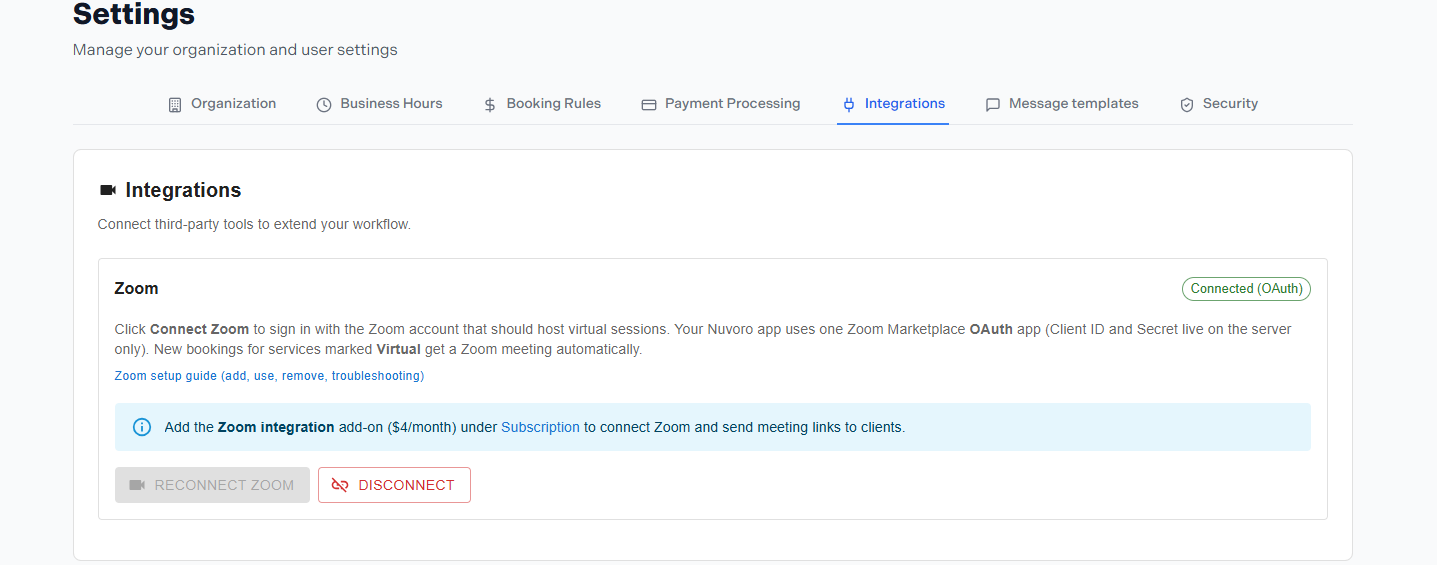The width and height of the screenshot is (1437, 565).
Task: Switch to the Security tab
Action: [1219, 104]
